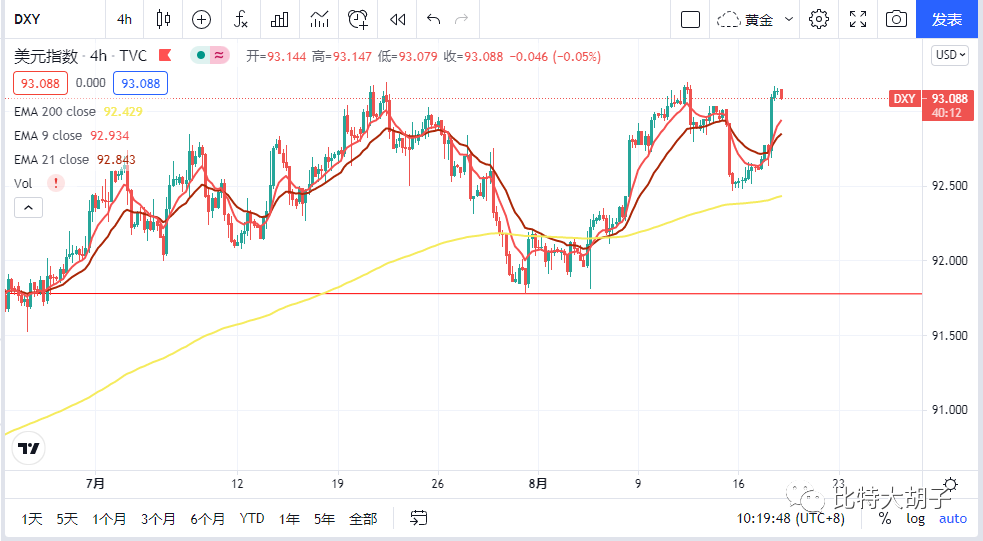
Task: Select the 全部 time range
Action: pyautogui.click(x=363, y=519)
